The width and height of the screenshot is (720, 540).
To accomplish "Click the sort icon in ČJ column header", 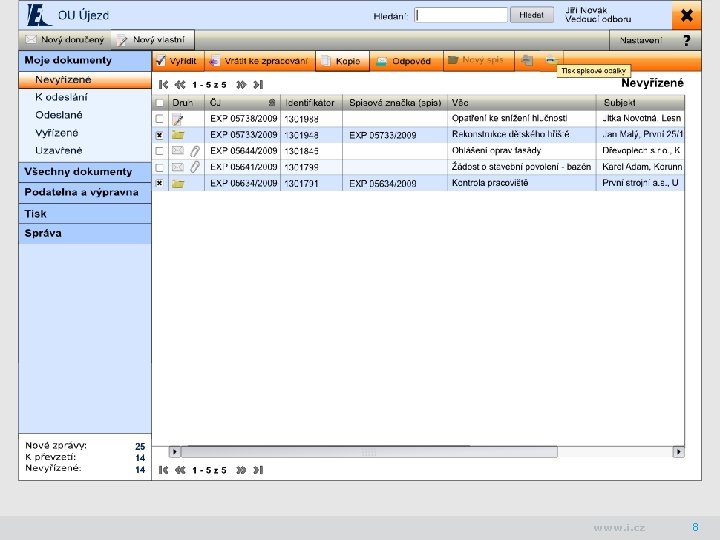I will click(272, 102).
